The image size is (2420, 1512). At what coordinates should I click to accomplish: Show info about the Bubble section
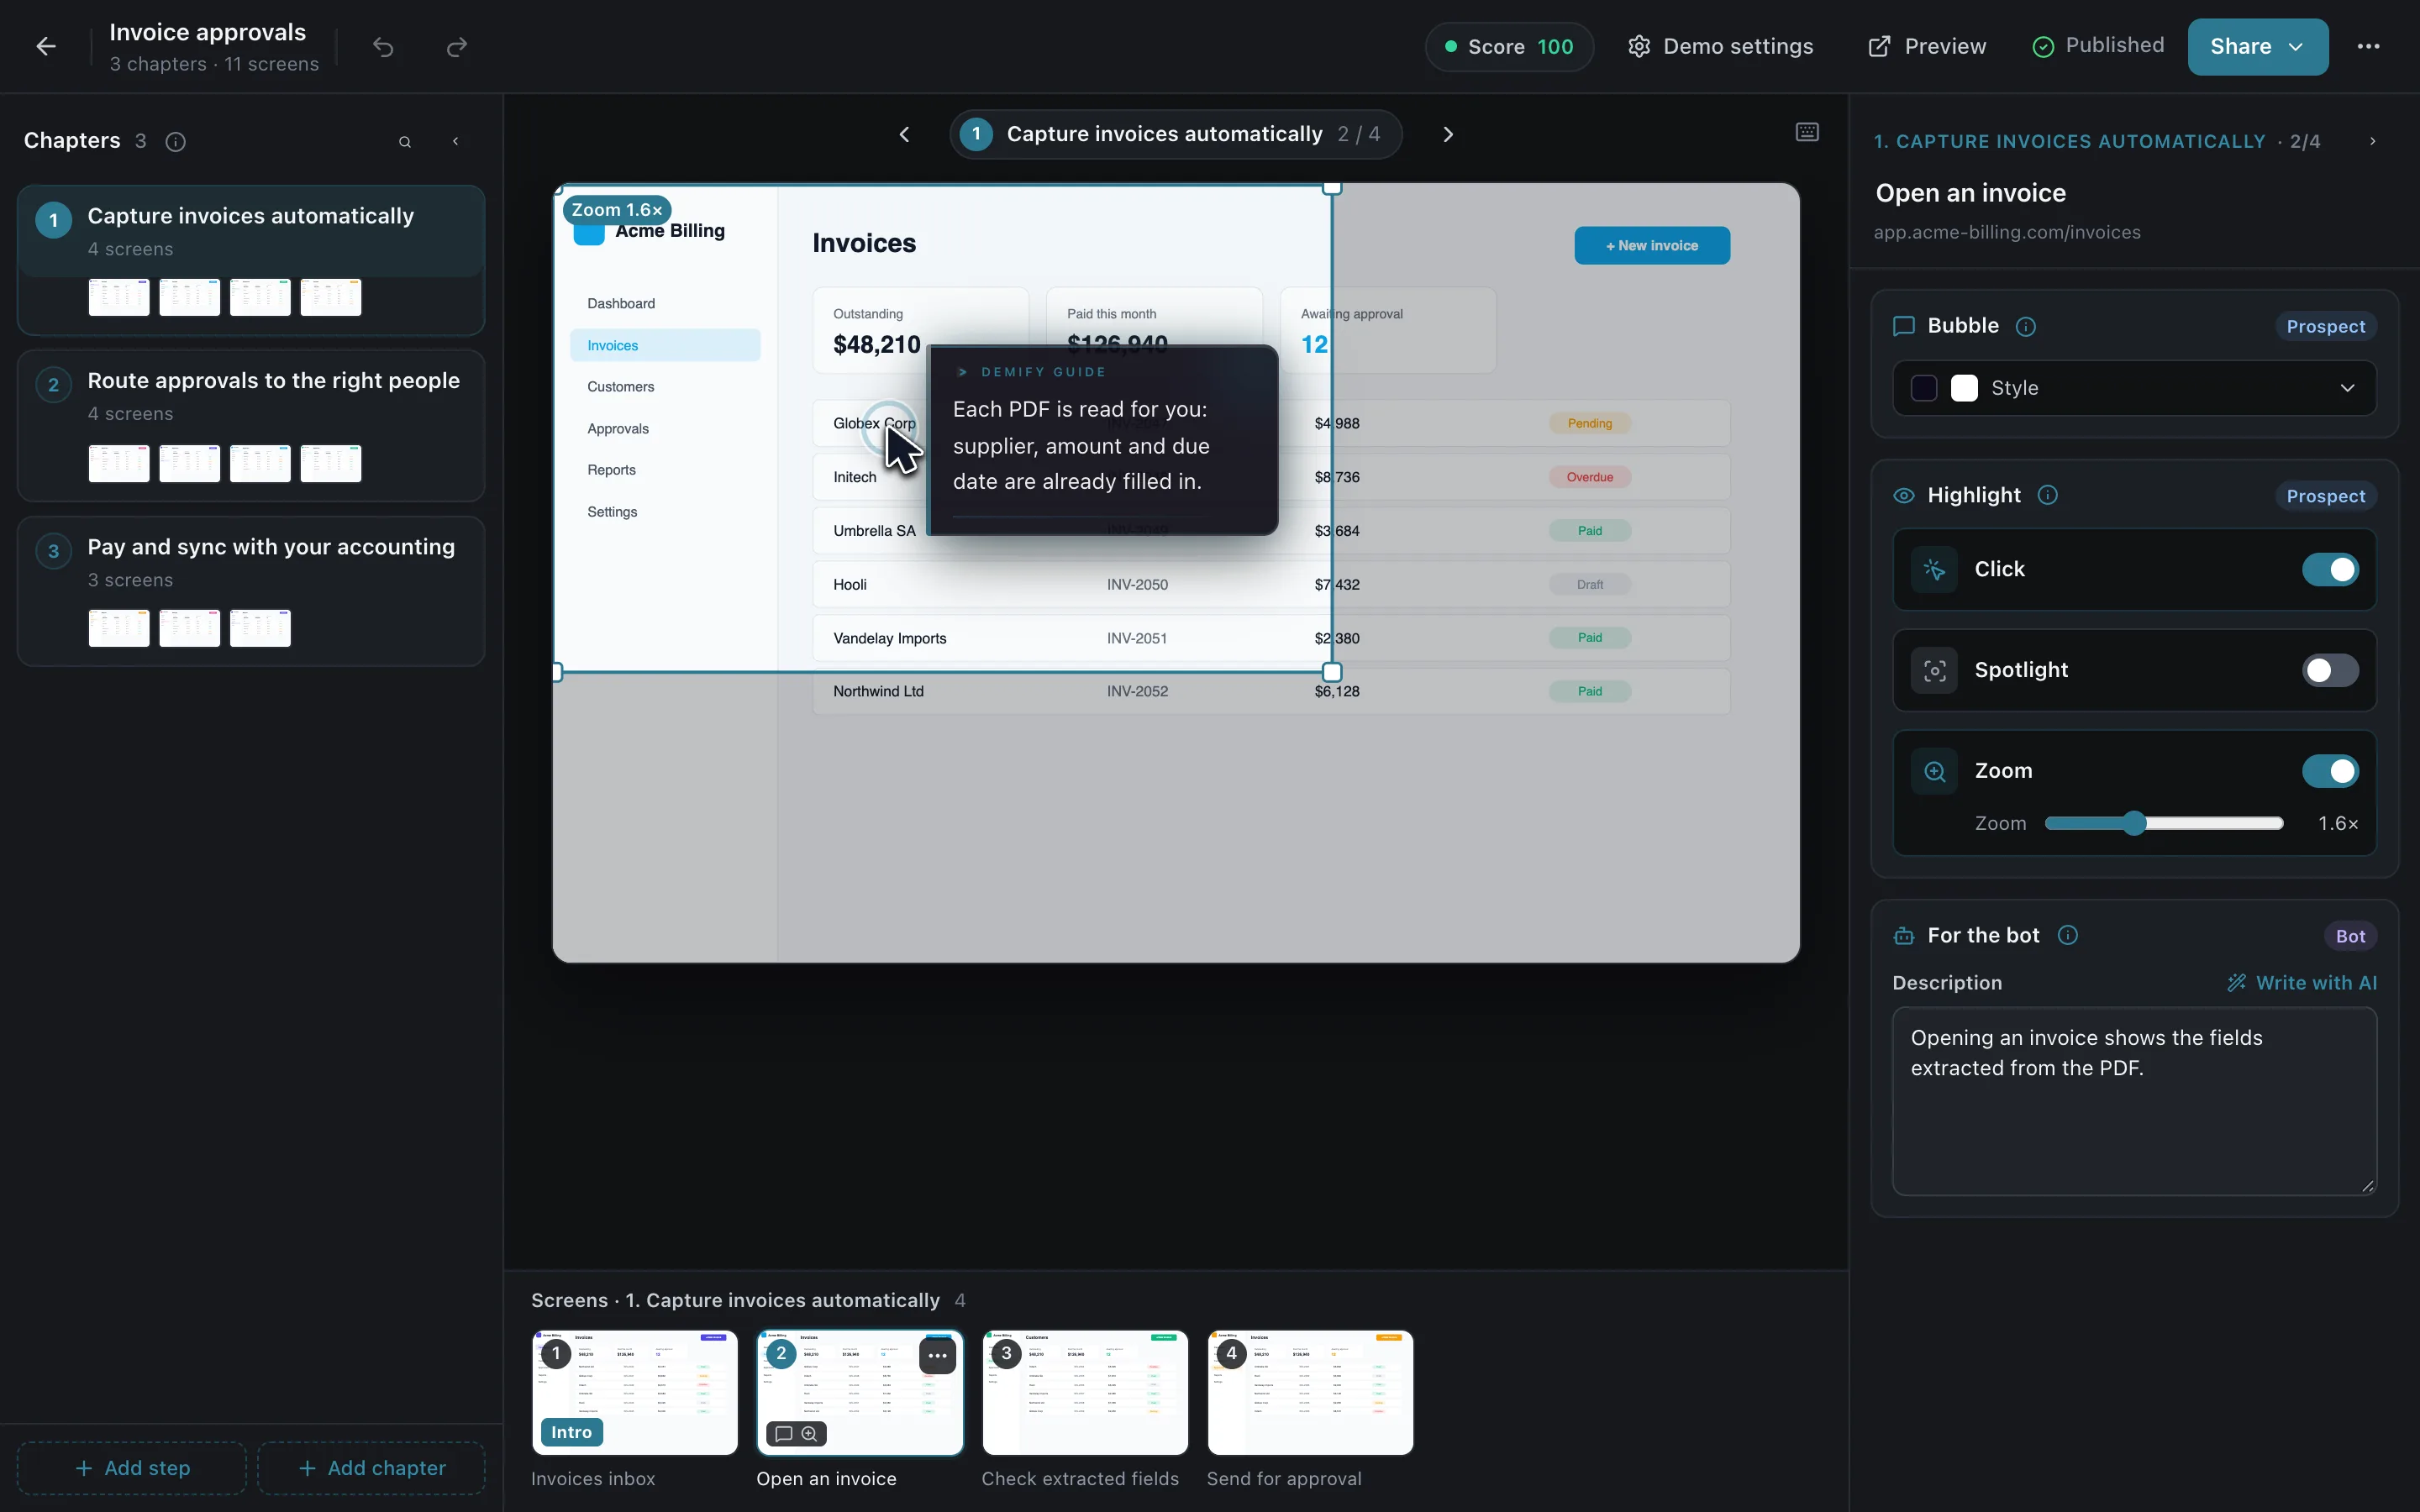click(2025, 327)
